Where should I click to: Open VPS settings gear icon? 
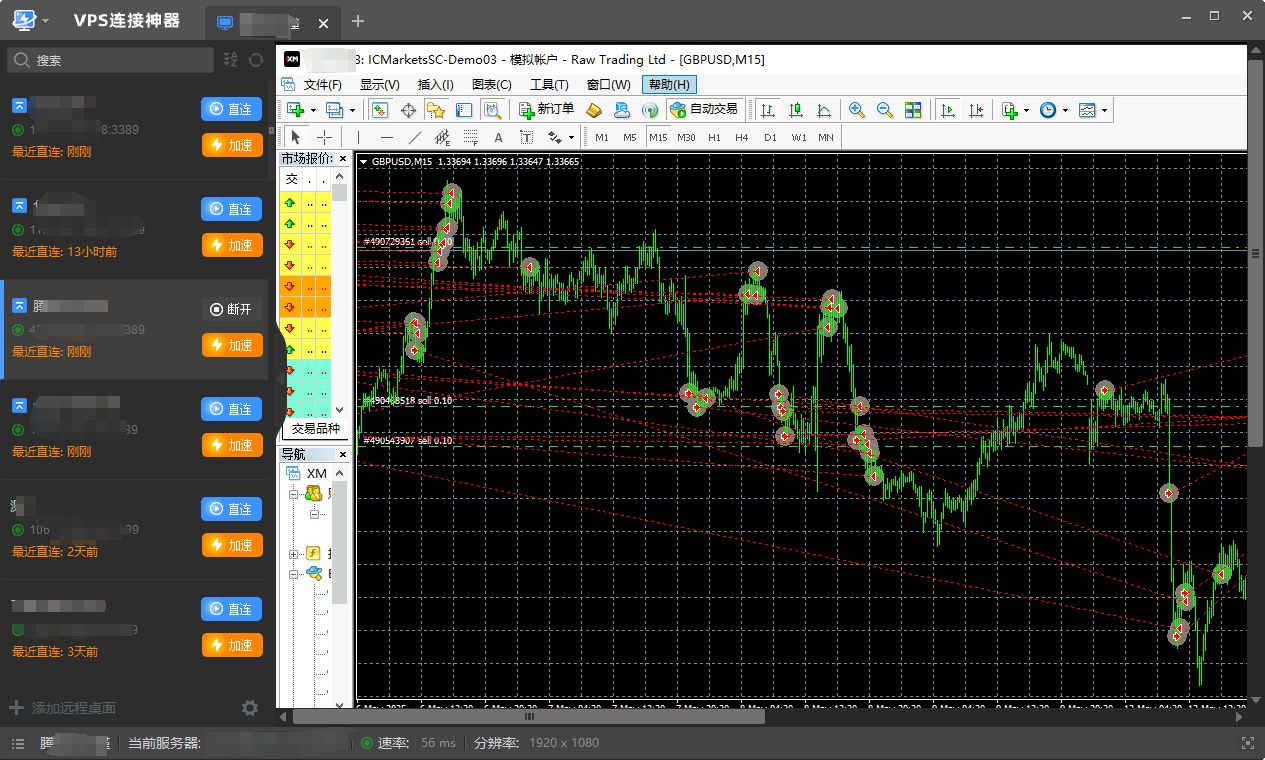coord(250,708)
